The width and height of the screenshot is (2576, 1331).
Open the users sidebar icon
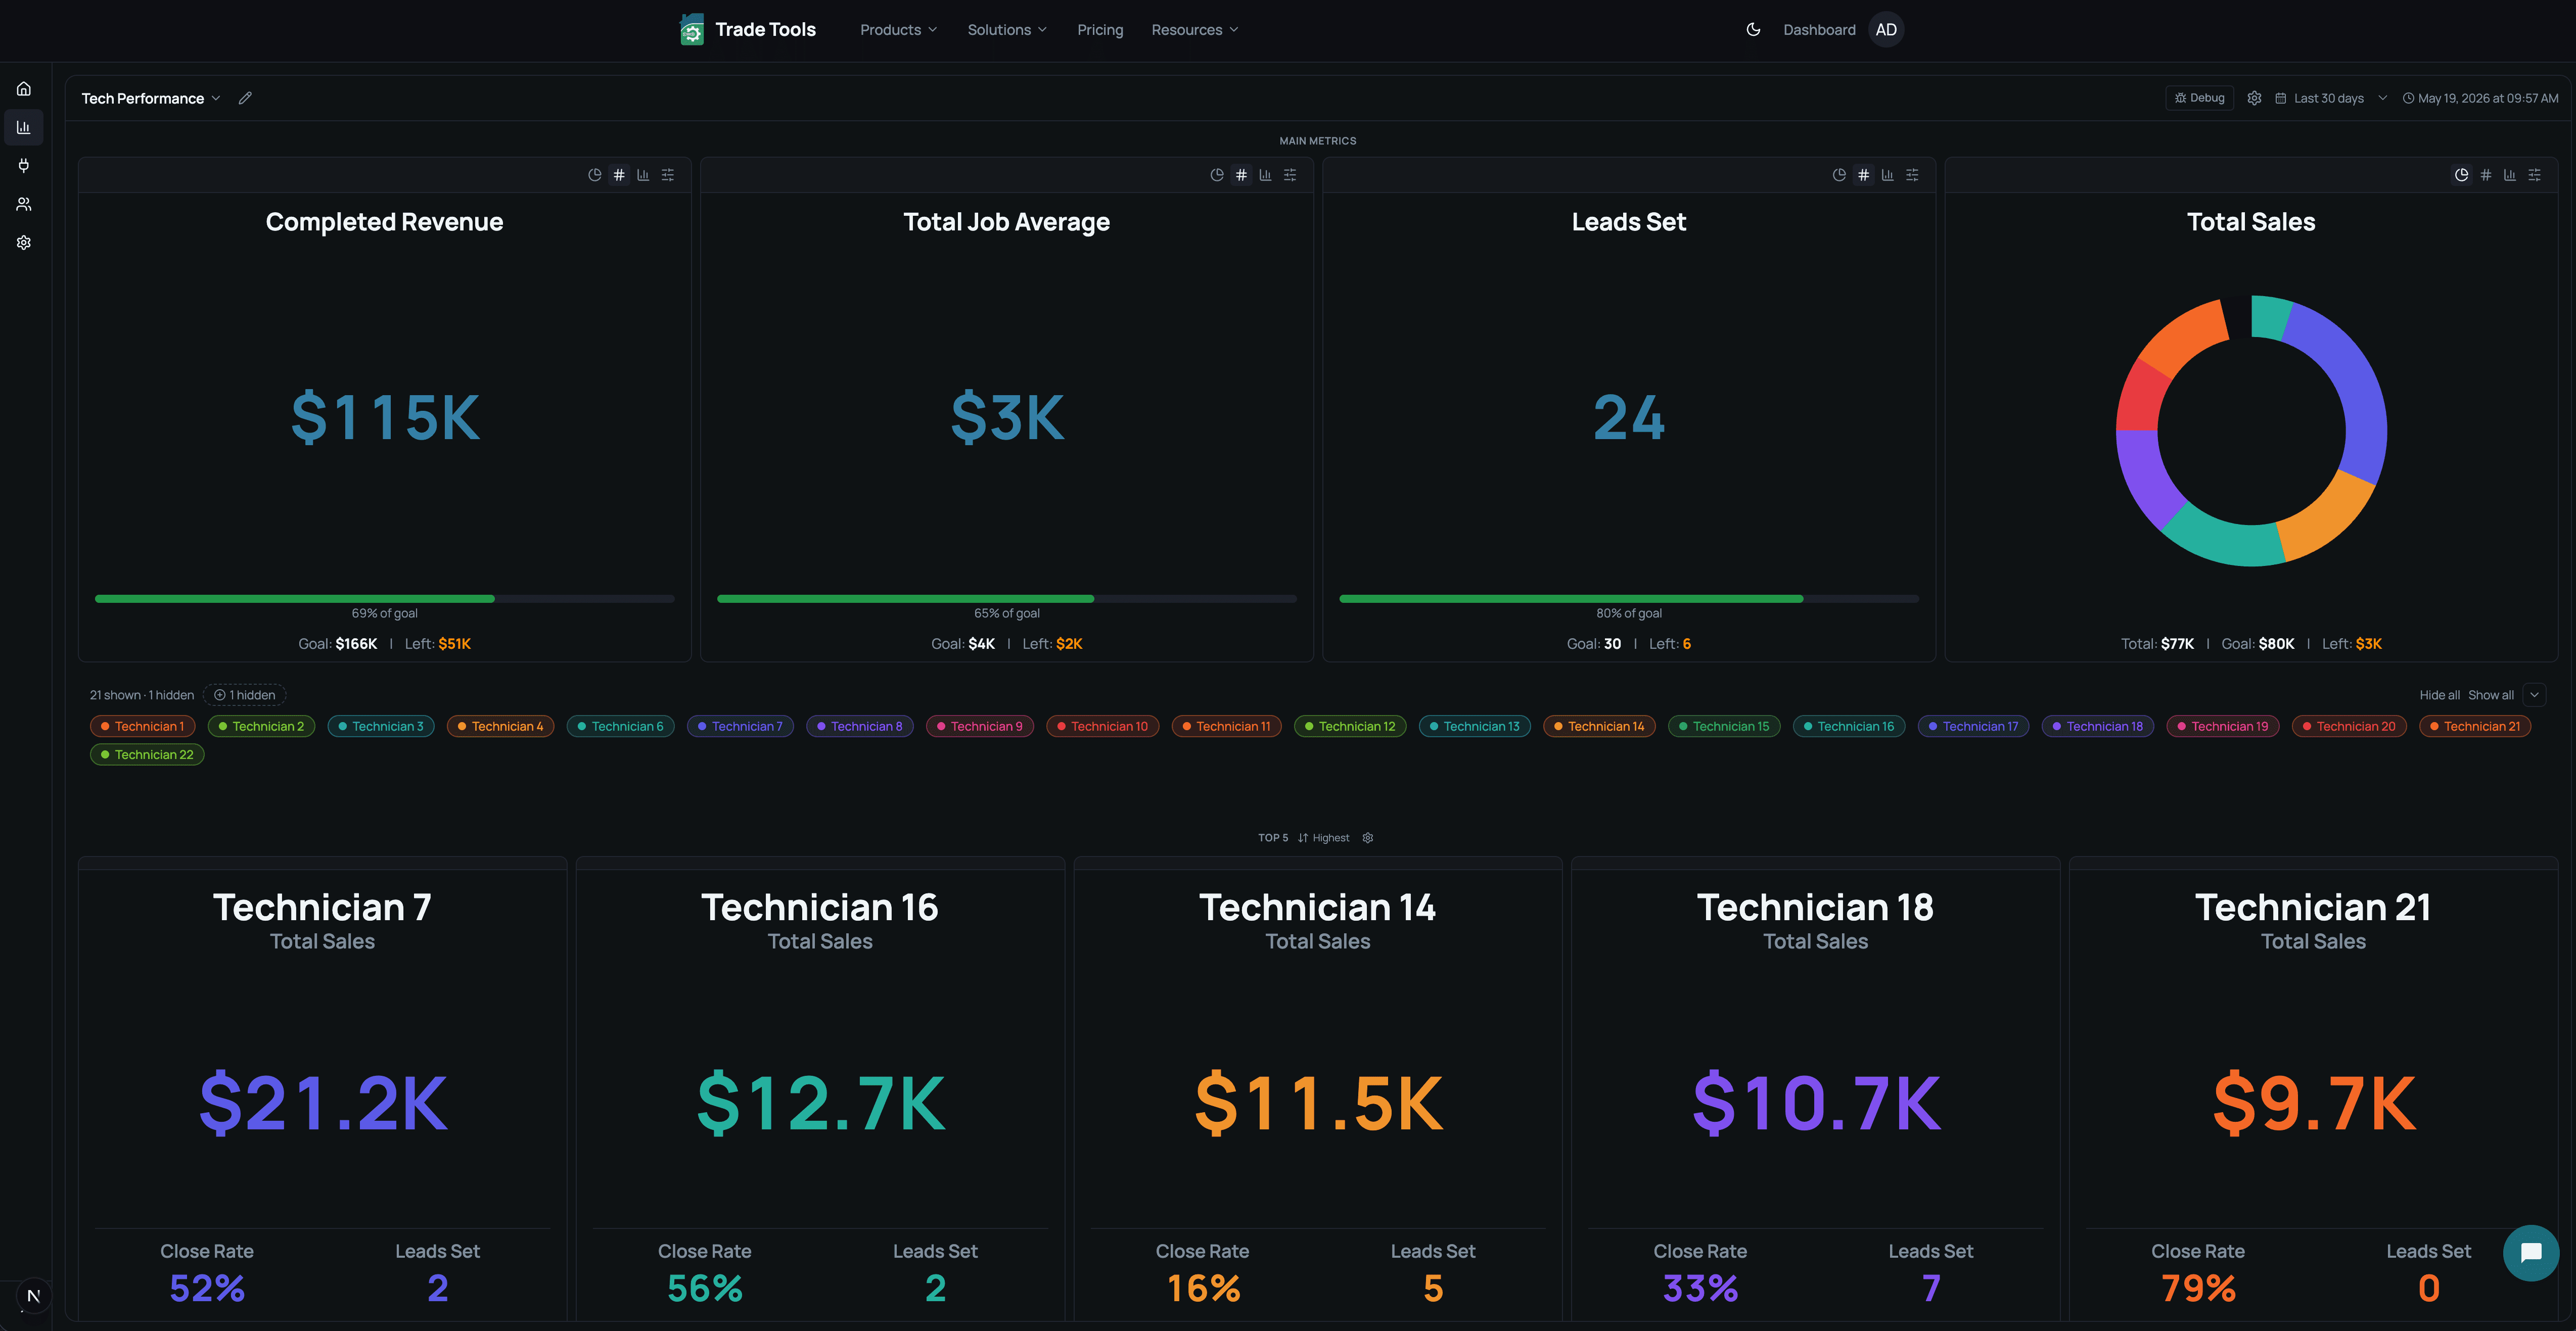tap(24, 204)
